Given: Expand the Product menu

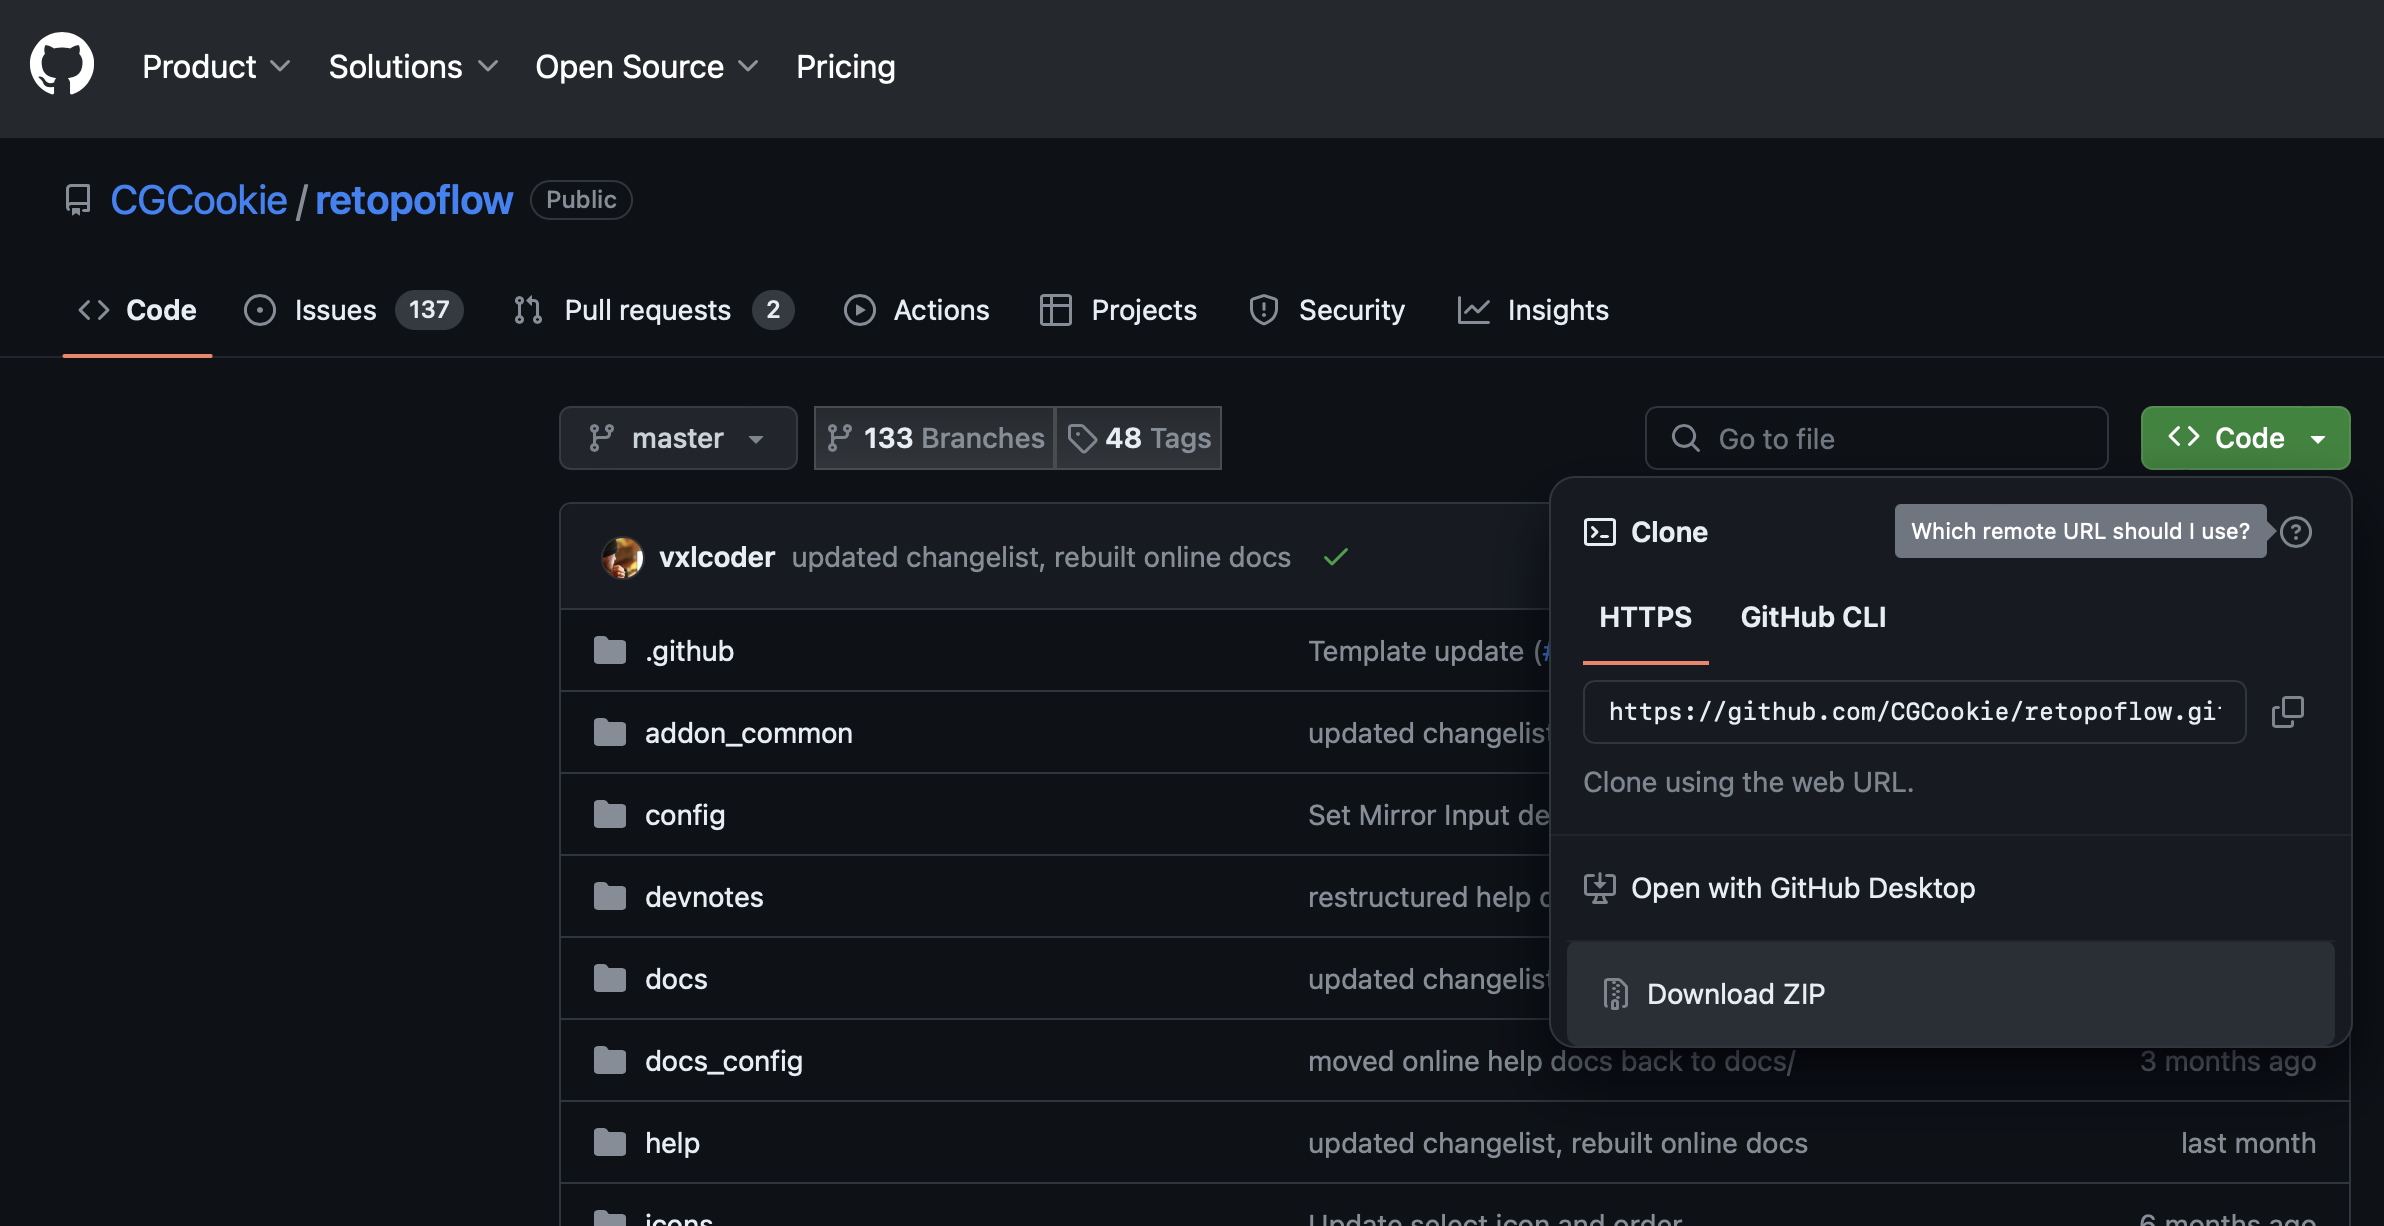Looking at the screenshot, I should pyautogui.click(x=215, y=67).
